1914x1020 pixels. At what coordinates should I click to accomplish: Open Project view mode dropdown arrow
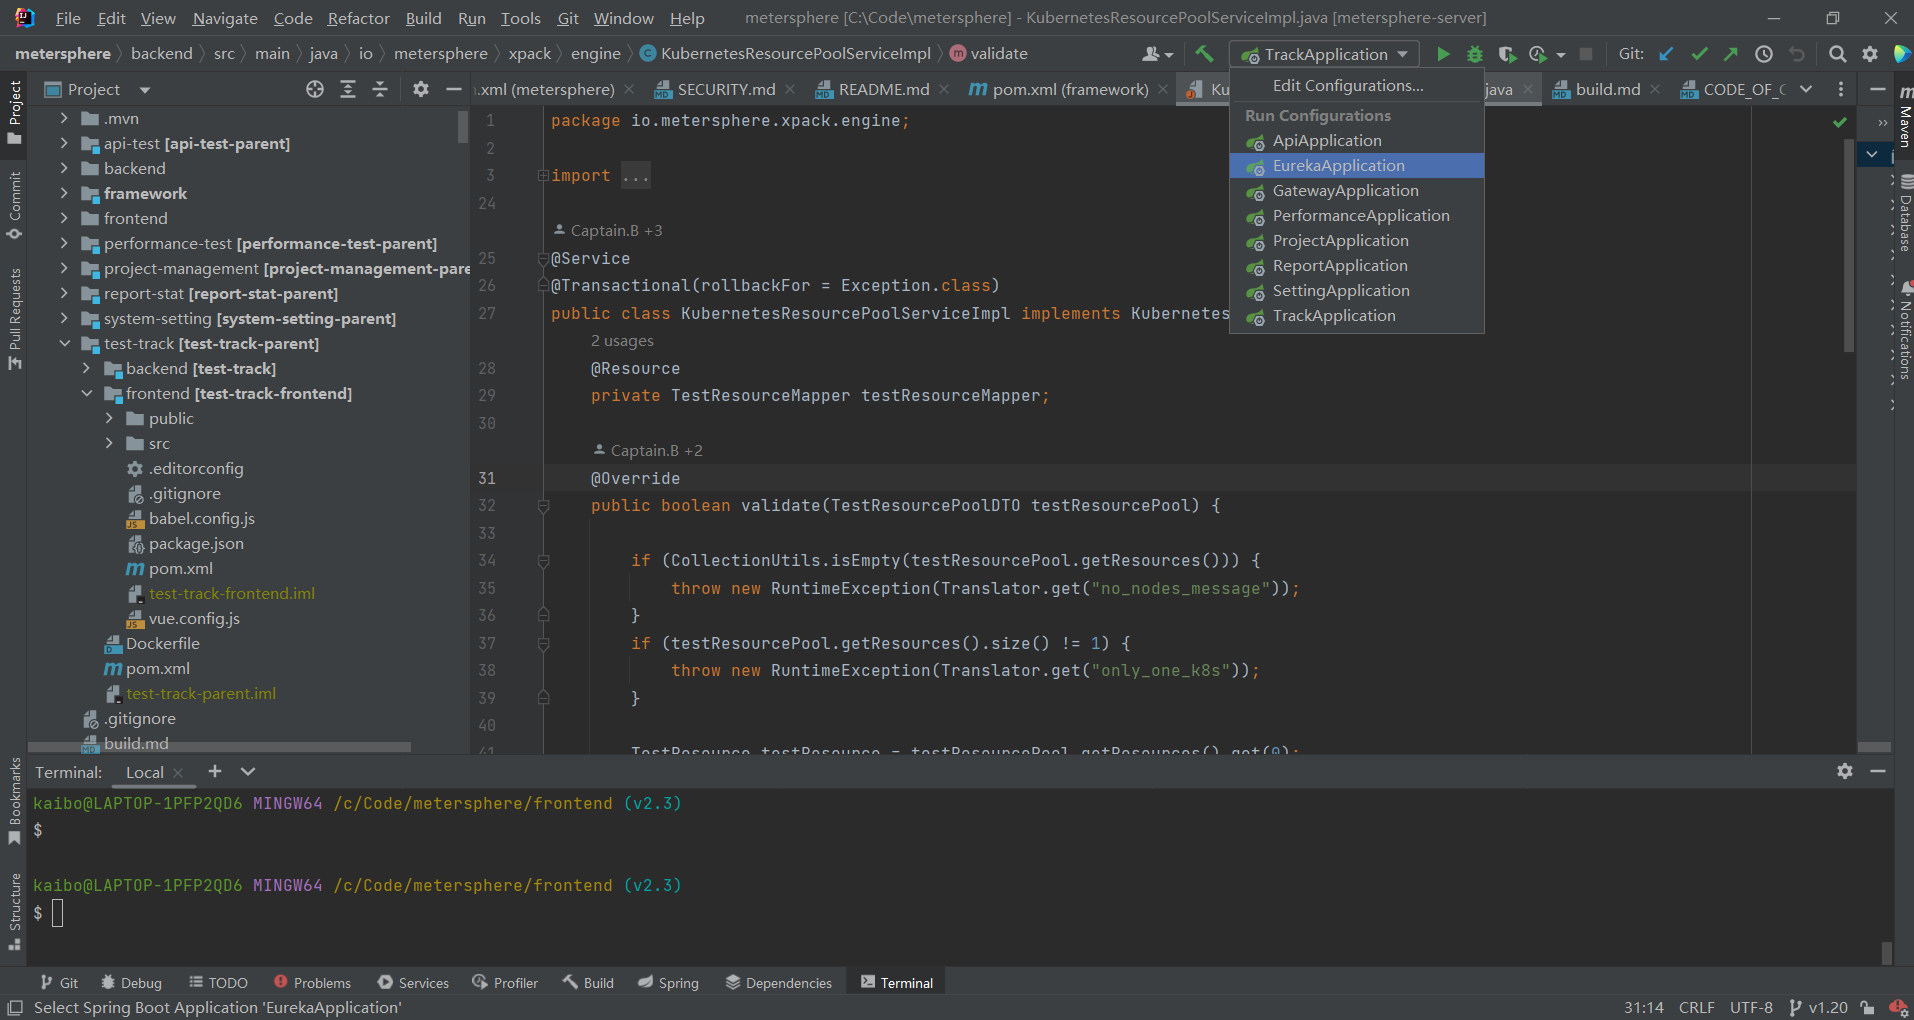145,90
